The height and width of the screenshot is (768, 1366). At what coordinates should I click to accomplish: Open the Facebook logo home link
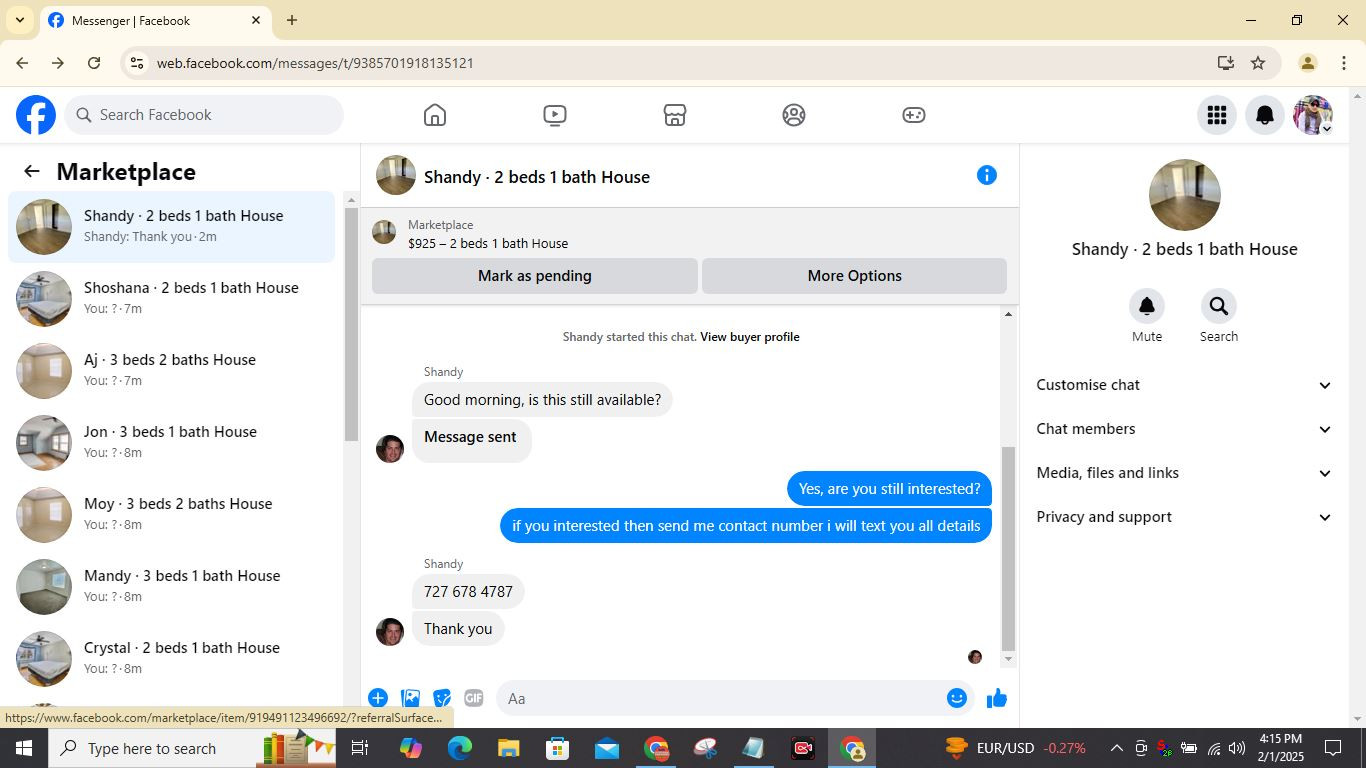coord(36,115)
